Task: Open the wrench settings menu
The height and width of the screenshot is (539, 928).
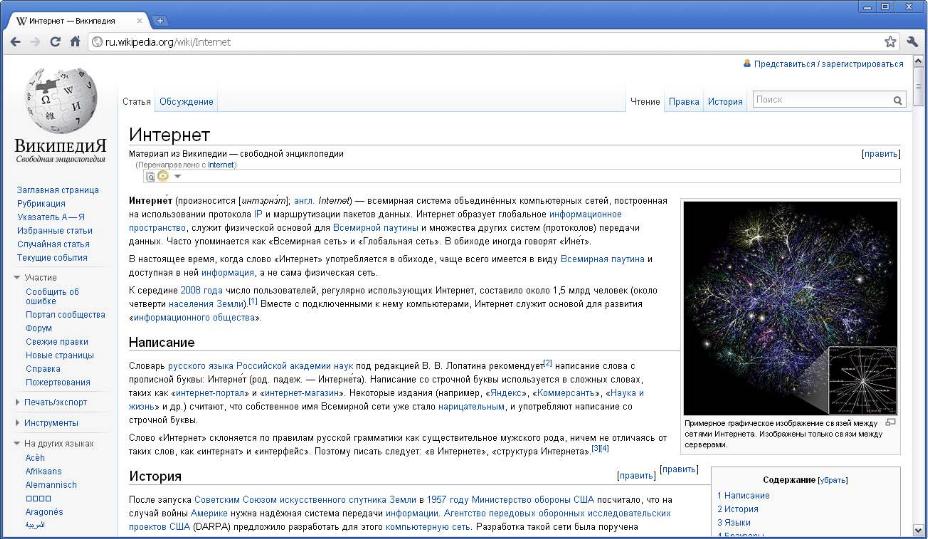Action: tap(912, 41)
